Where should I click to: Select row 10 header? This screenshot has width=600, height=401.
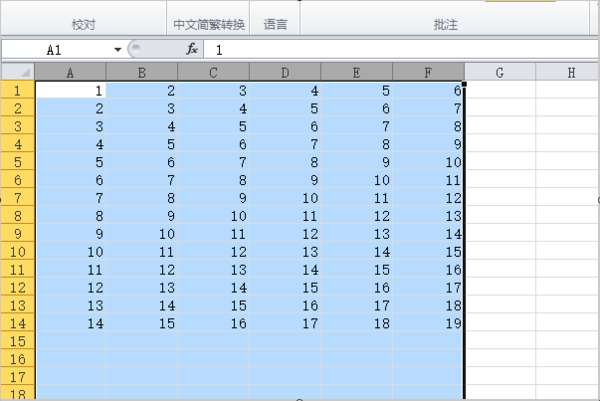tap(18, 252)
